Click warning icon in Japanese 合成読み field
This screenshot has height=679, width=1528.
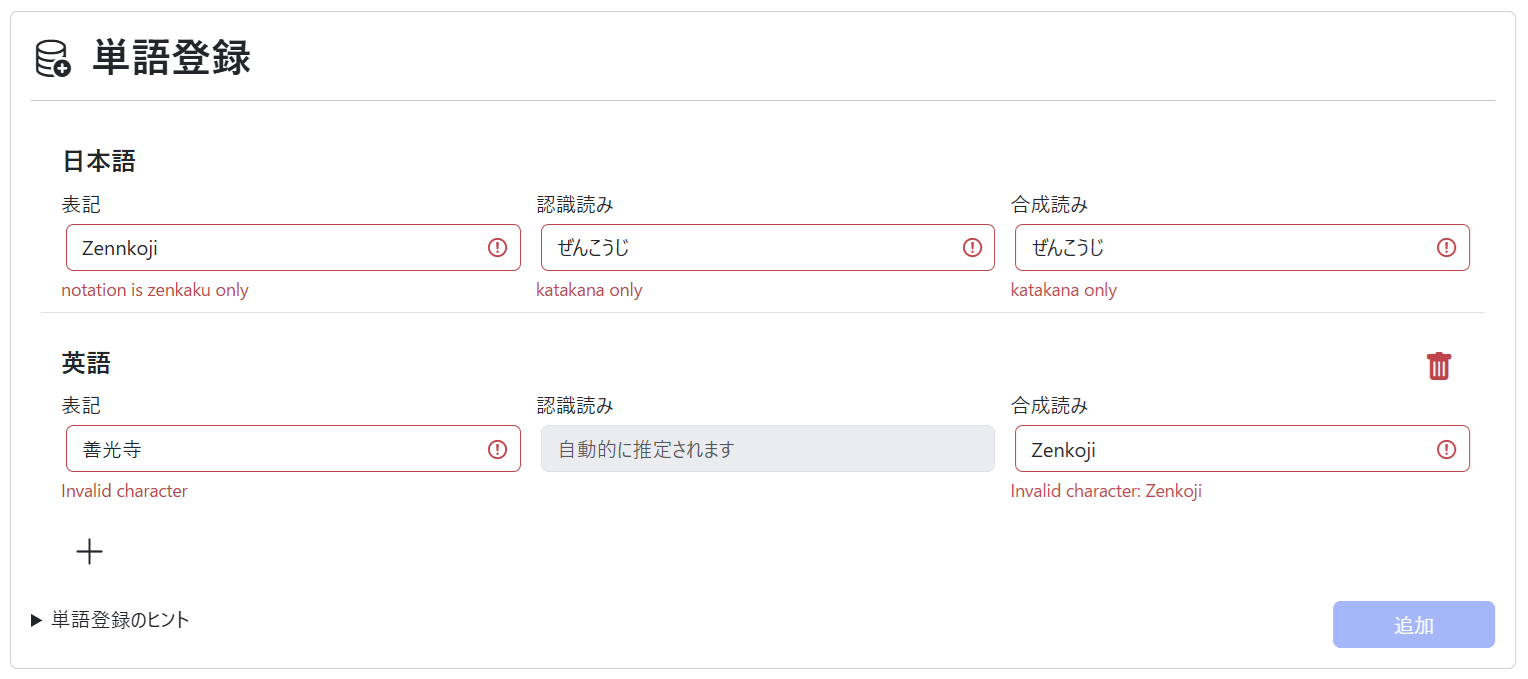click(x=1446, y=248)
